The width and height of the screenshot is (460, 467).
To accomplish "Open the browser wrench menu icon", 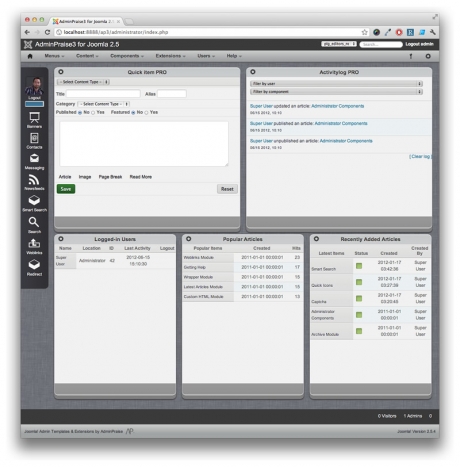I will click(433, 32).
